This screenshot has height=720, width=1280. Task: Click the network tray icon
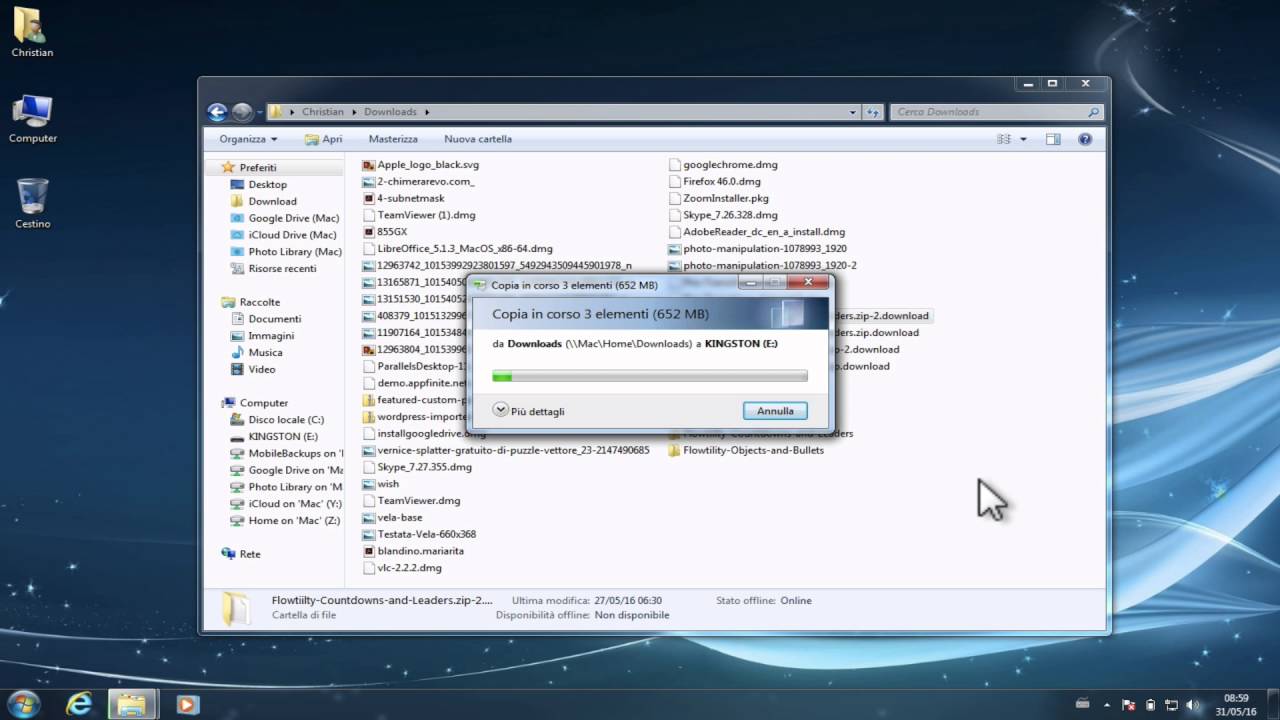point(1171,705)
